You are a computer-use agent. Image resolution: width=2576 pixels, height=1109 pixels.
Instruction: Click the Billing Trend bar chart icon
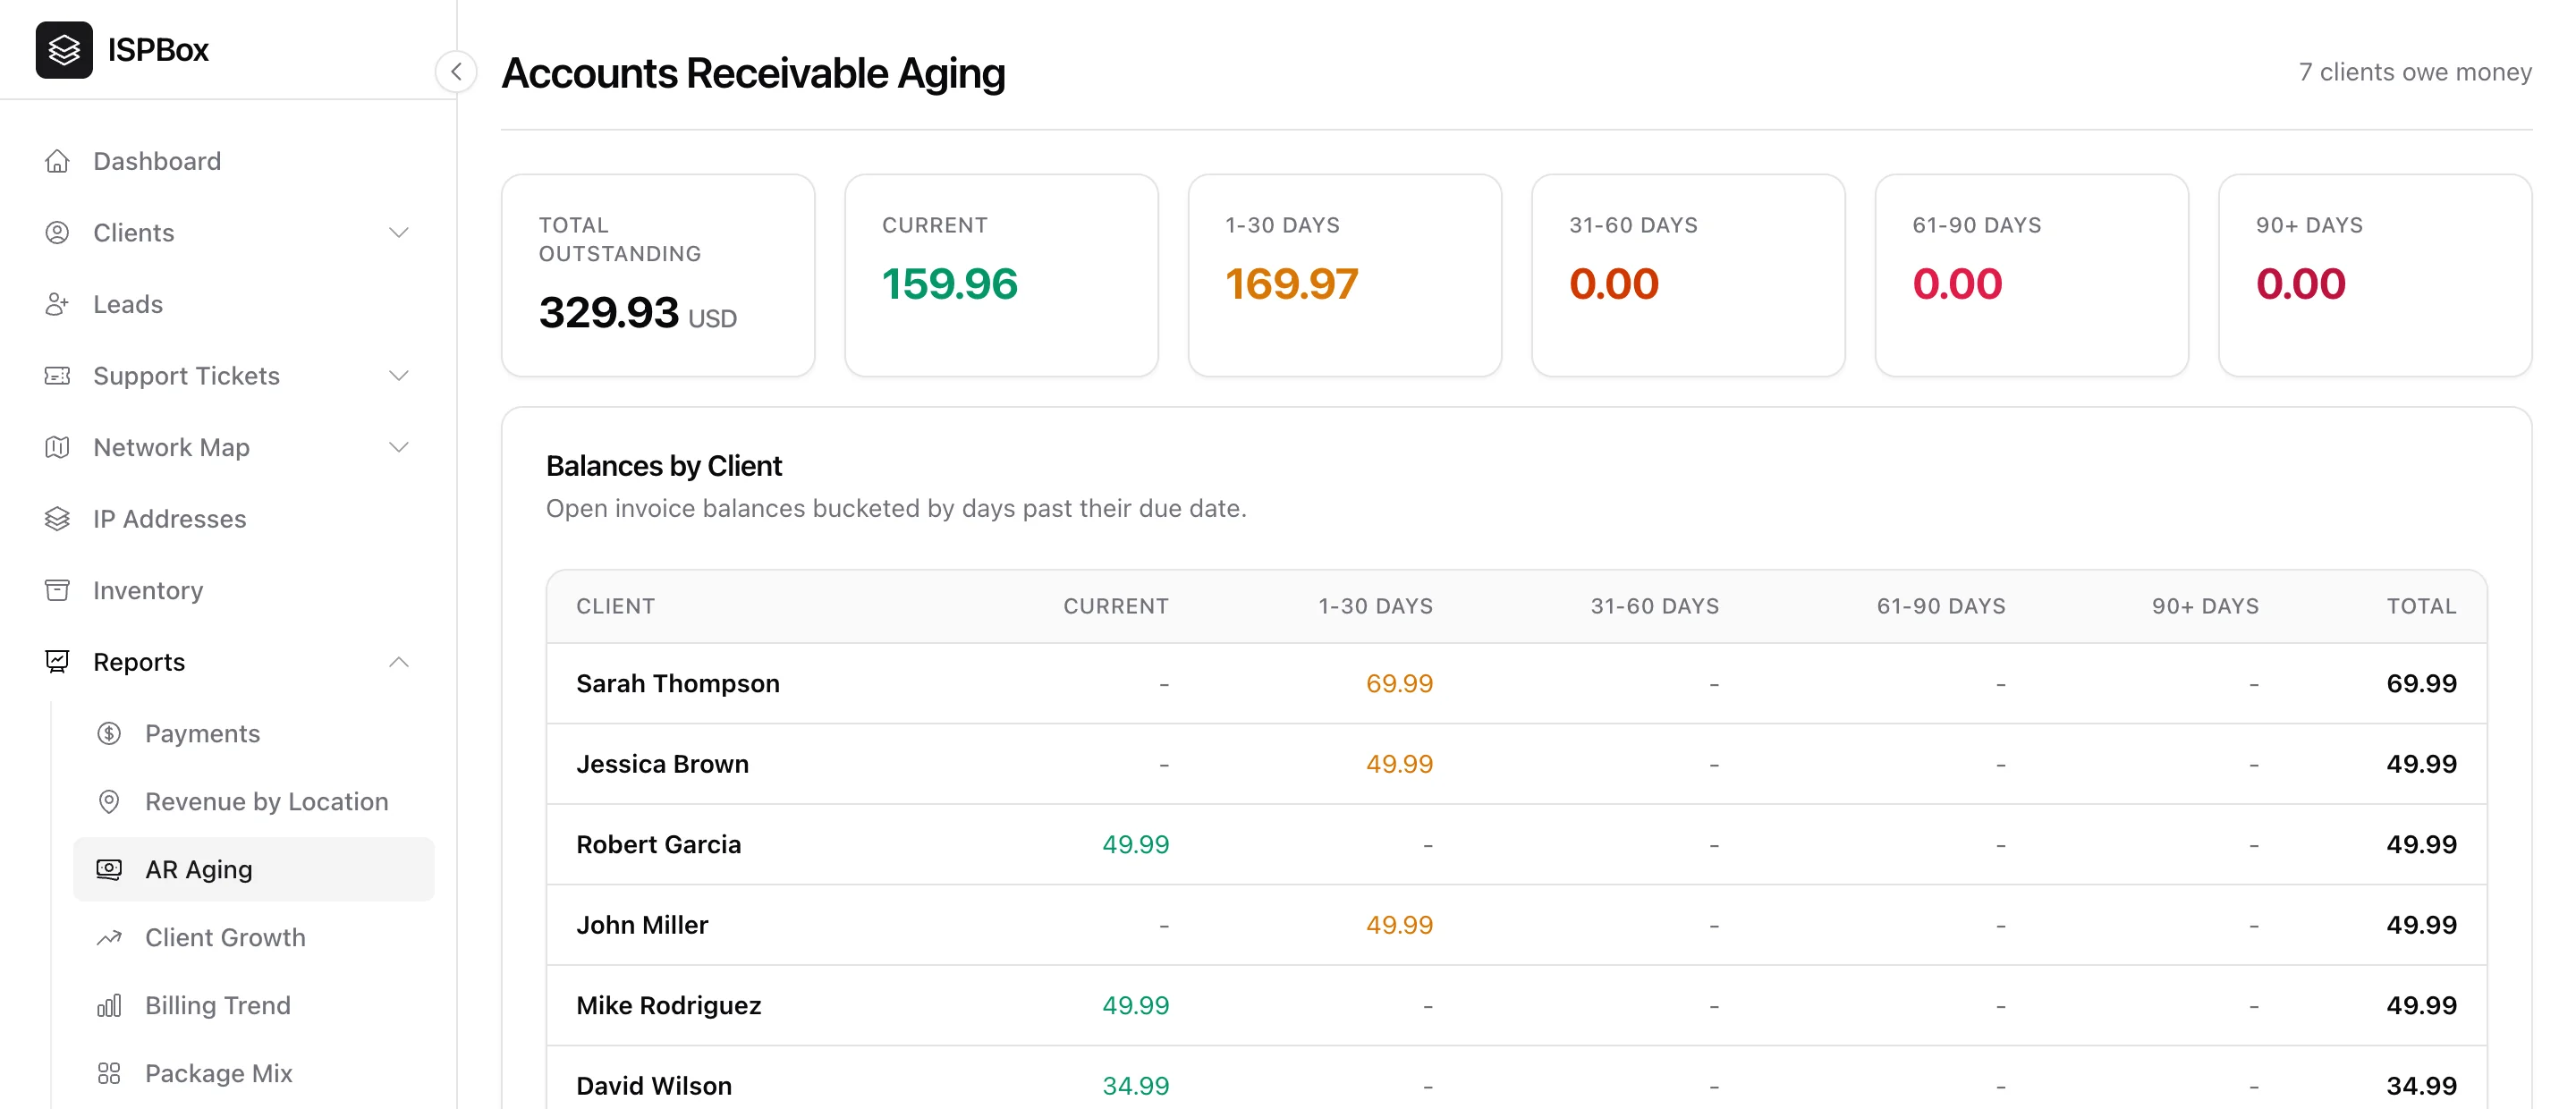pyautogui.click(x=109, y=1005)
